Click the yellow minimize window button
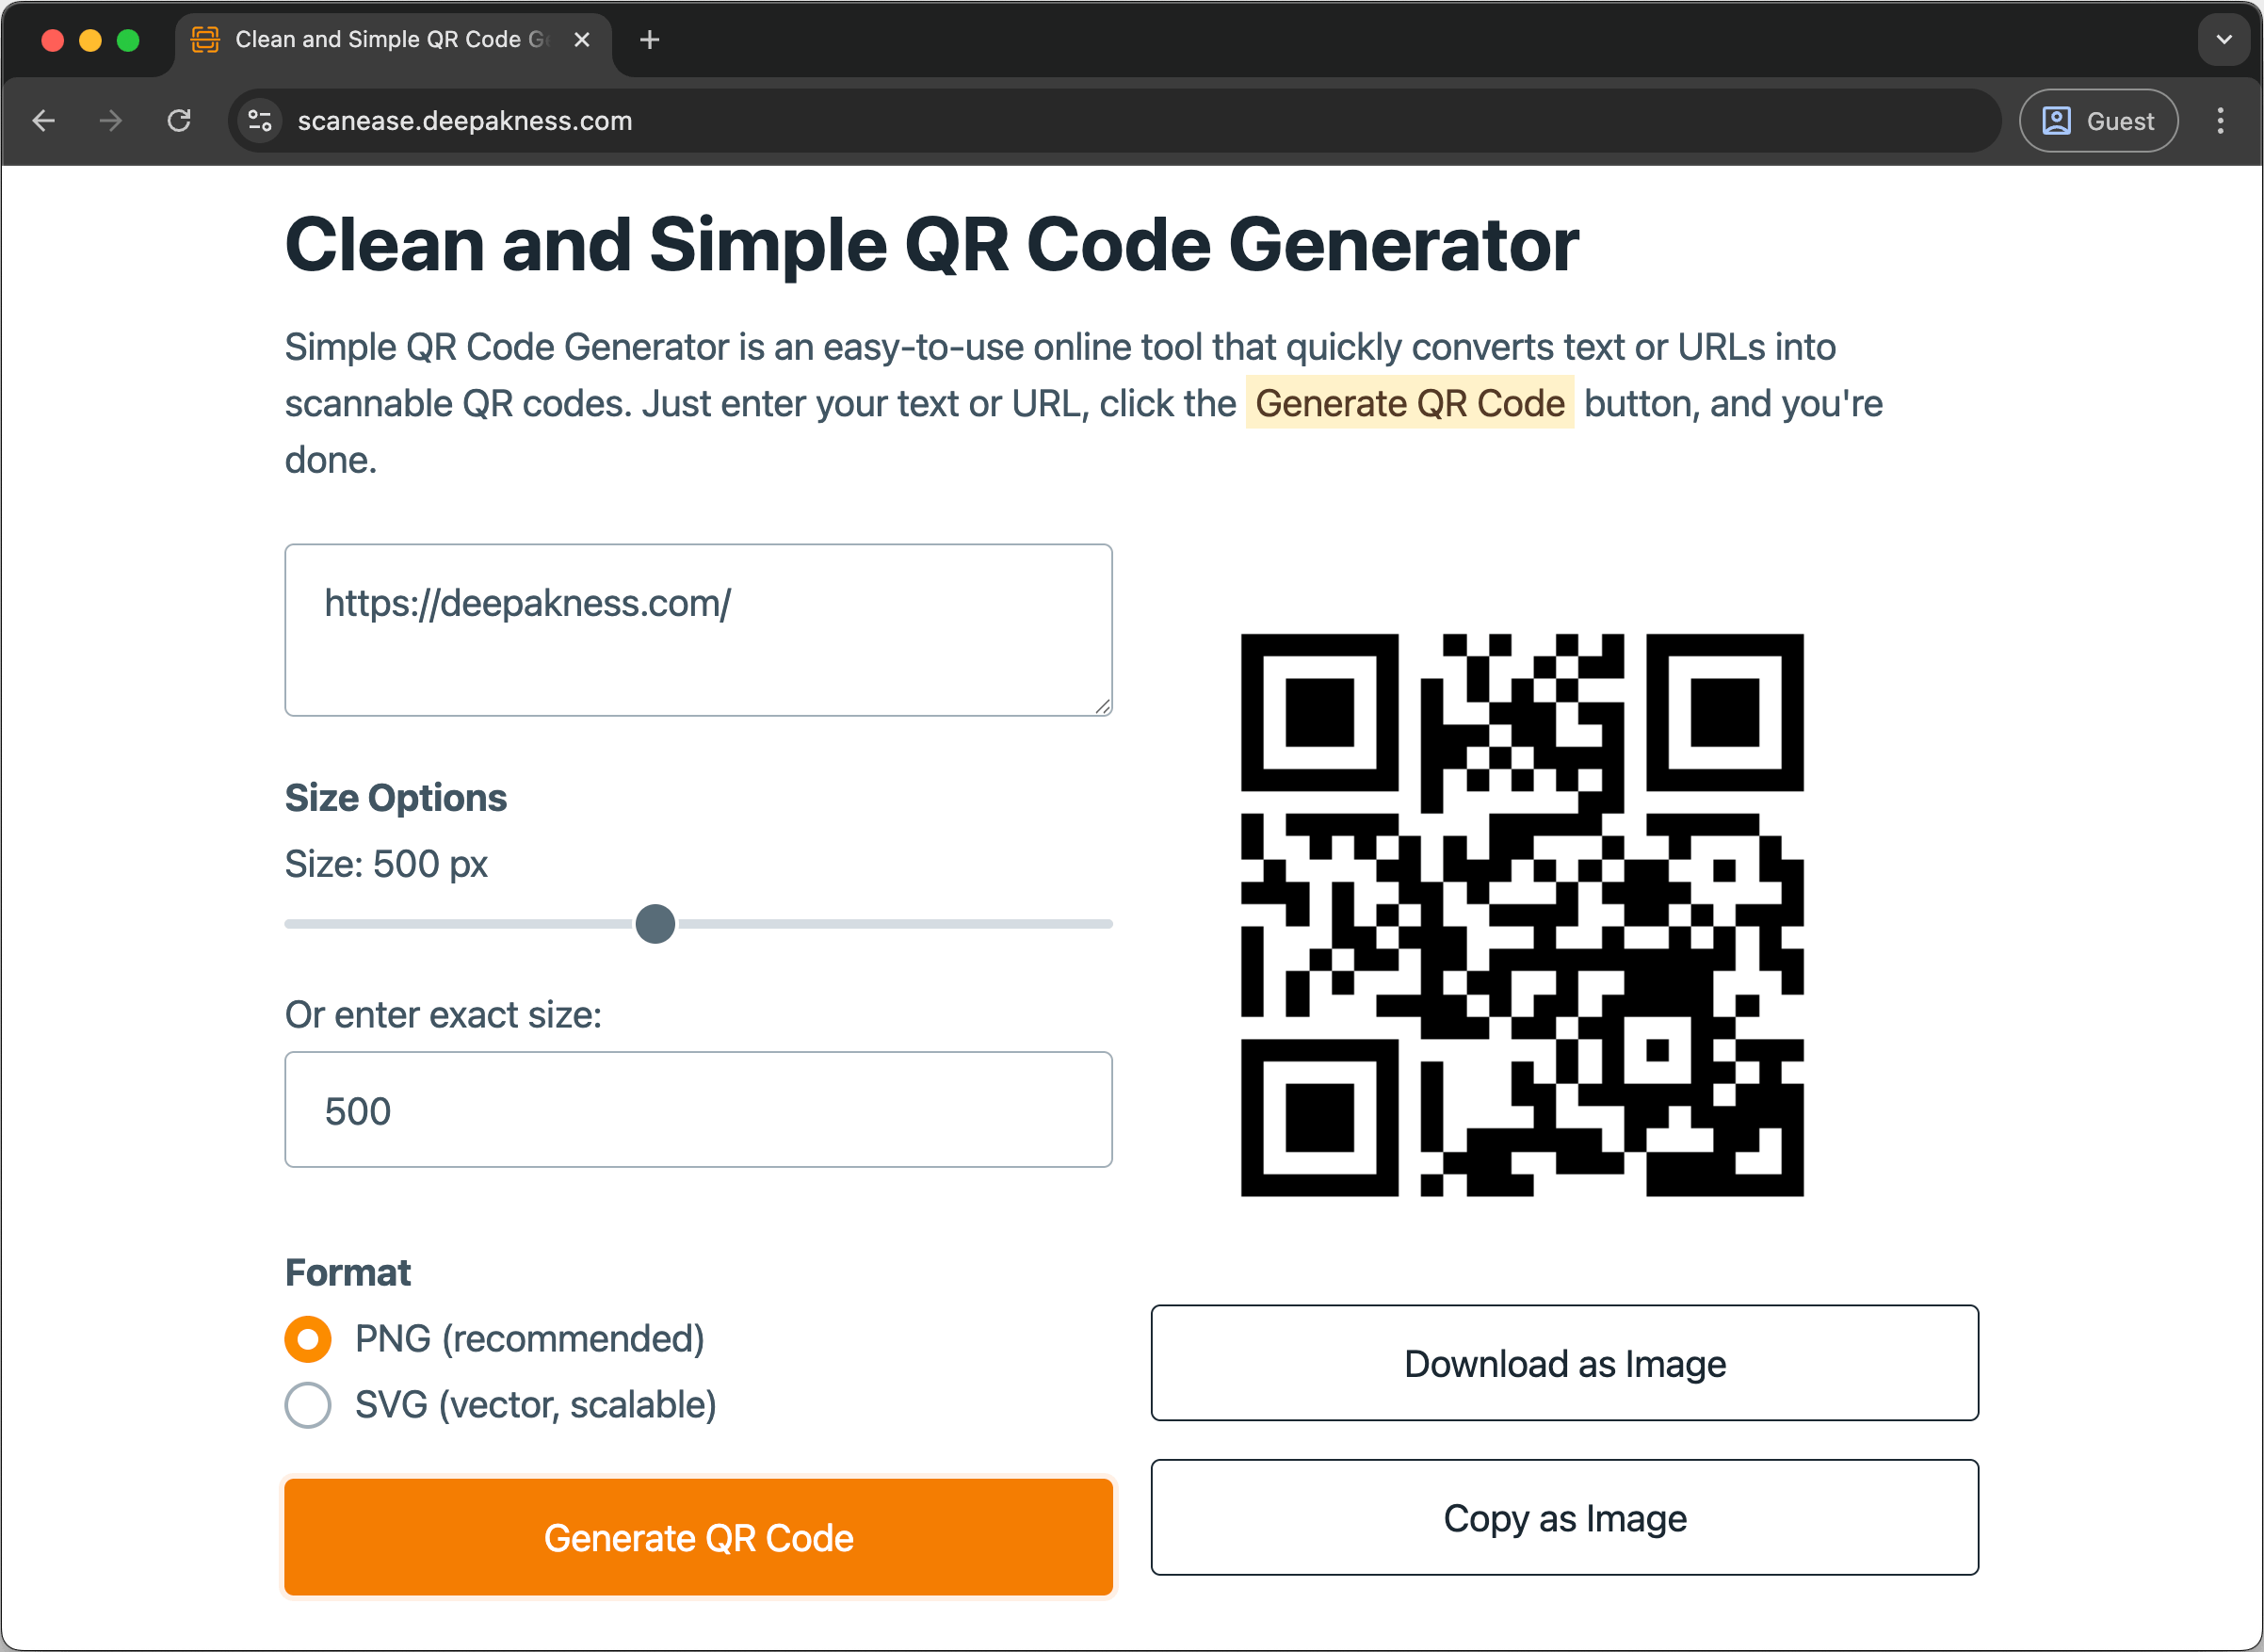 [90, 40]
